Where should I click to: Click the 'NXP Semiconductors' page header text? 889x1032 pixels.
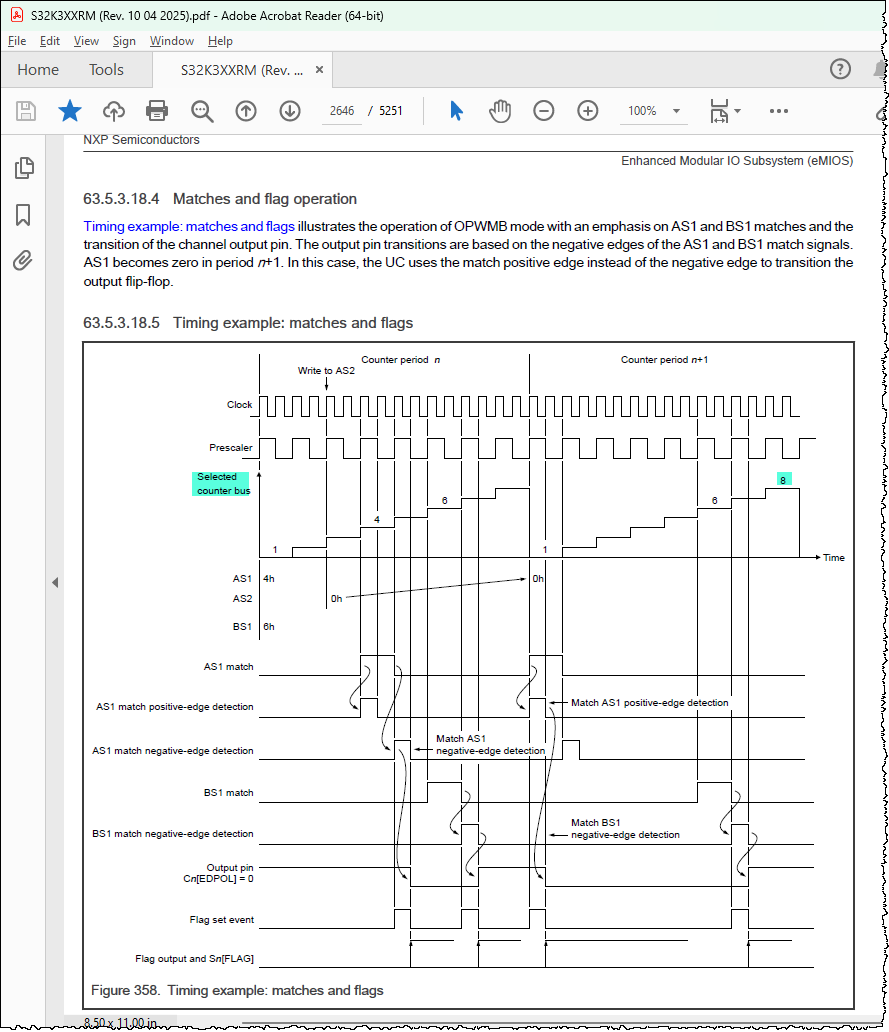pyautogui.click(x=141, y=140)
